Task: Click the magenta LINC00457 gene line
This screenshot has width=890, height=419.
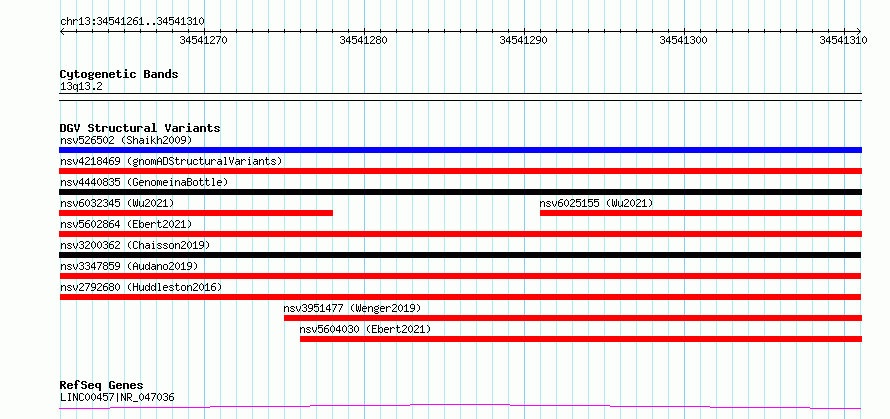Action: (460, 407)
